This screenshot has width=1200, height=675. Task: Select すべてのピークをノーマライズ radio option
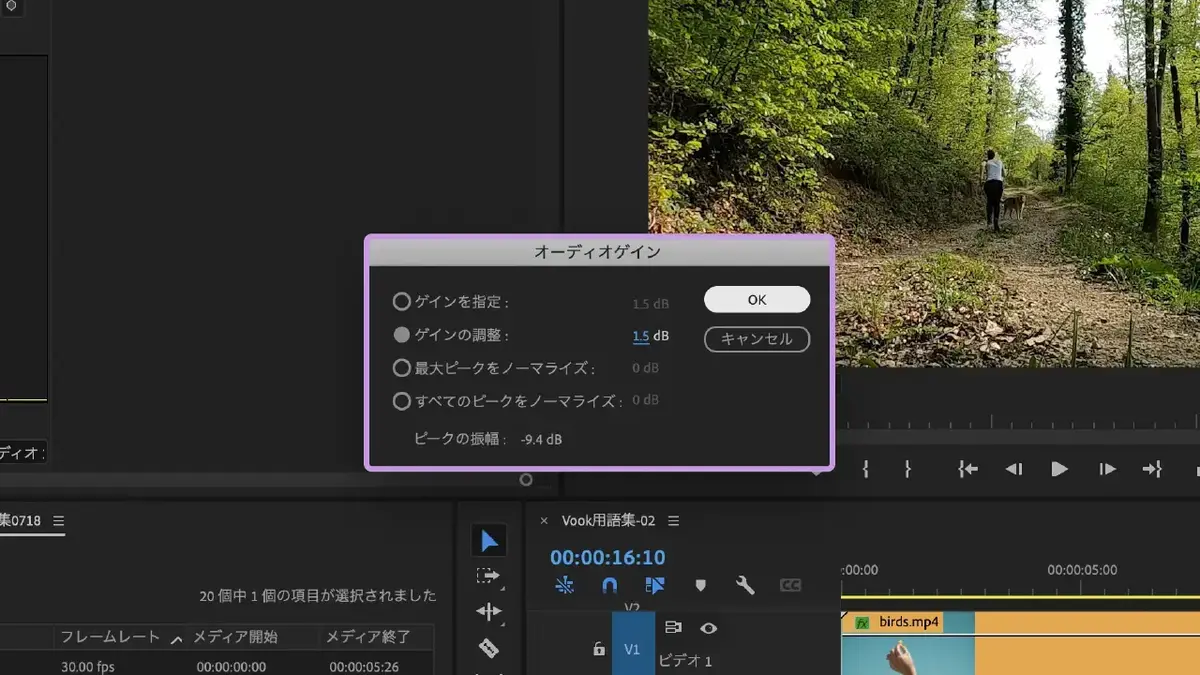[x=401, y=401]
